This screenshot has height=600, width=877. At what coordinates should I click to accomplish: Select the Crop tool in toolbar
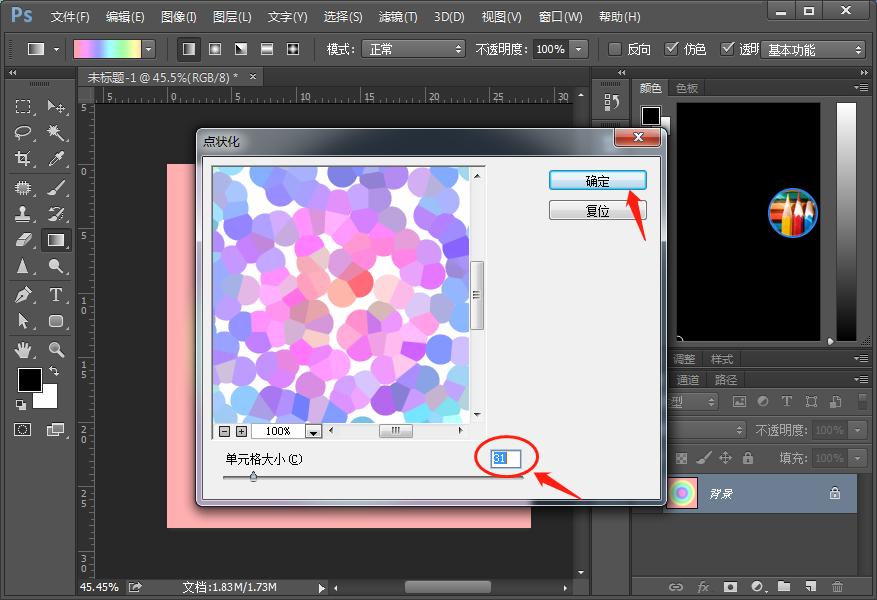click(24, 159)
